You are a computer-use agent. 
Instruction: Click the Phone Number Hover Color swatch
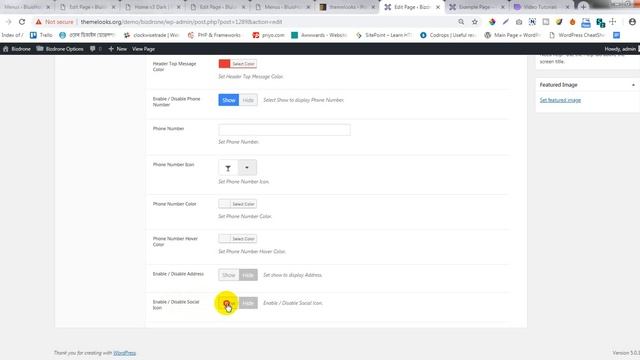224,239
